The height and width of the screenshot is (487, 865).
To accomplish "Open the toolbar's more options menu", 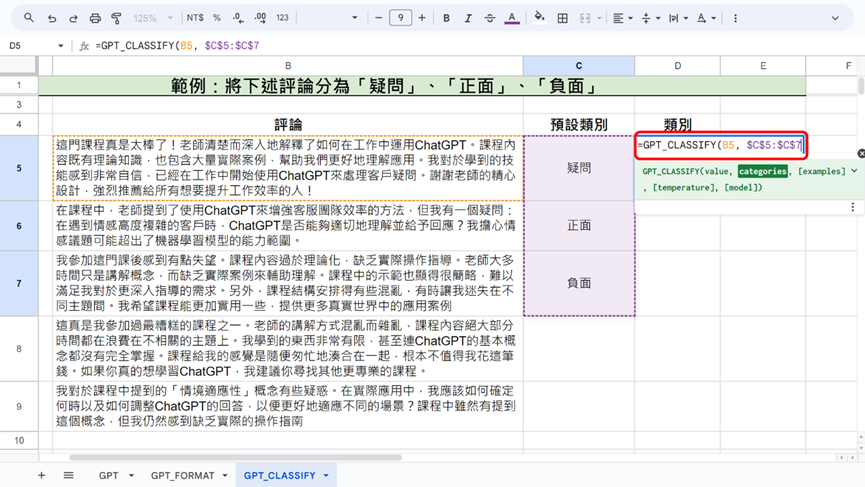I will tap(735, 18).
